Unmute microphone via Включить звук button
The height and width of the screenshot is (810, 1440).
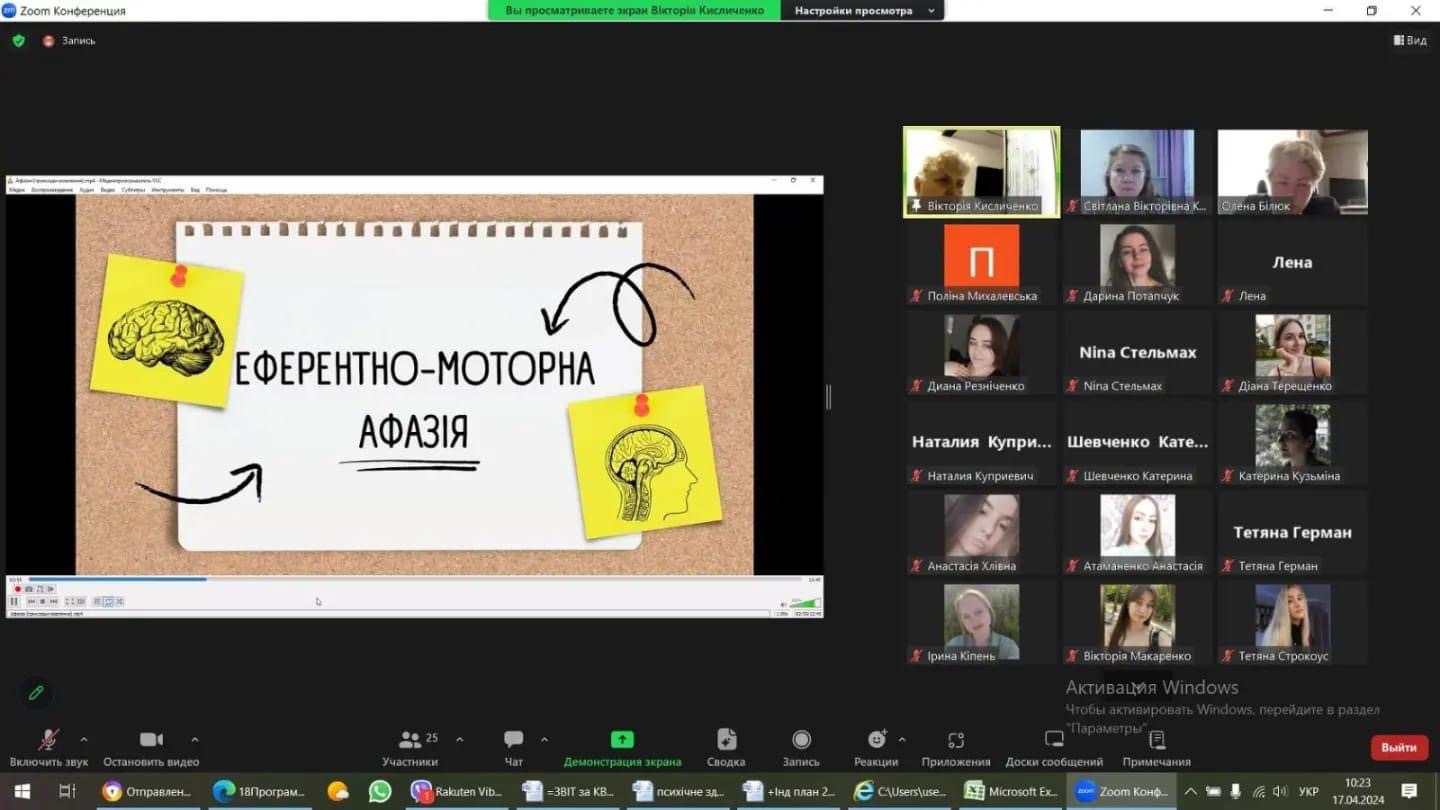(x=48, y=748)
